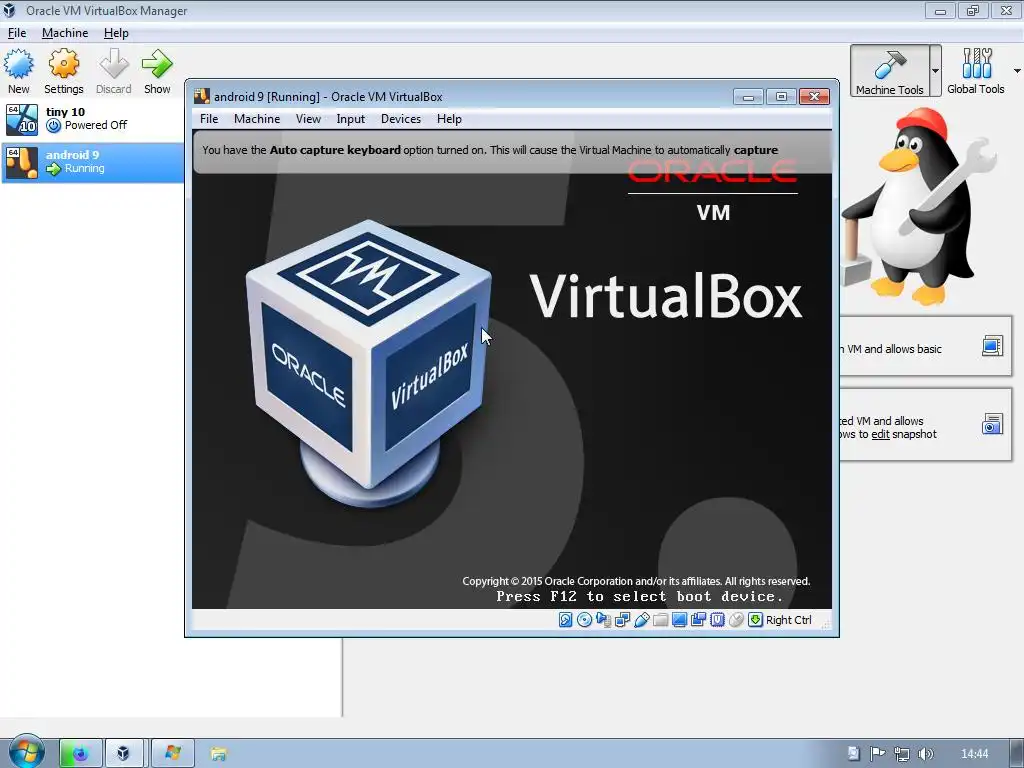Click the volume speaker tray icon

coord(925,754)
